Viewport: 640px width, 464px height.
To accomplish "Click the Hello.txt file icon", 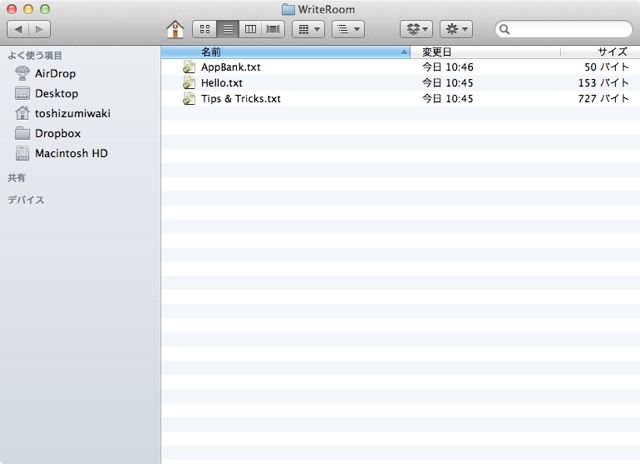I will [189, 83].
